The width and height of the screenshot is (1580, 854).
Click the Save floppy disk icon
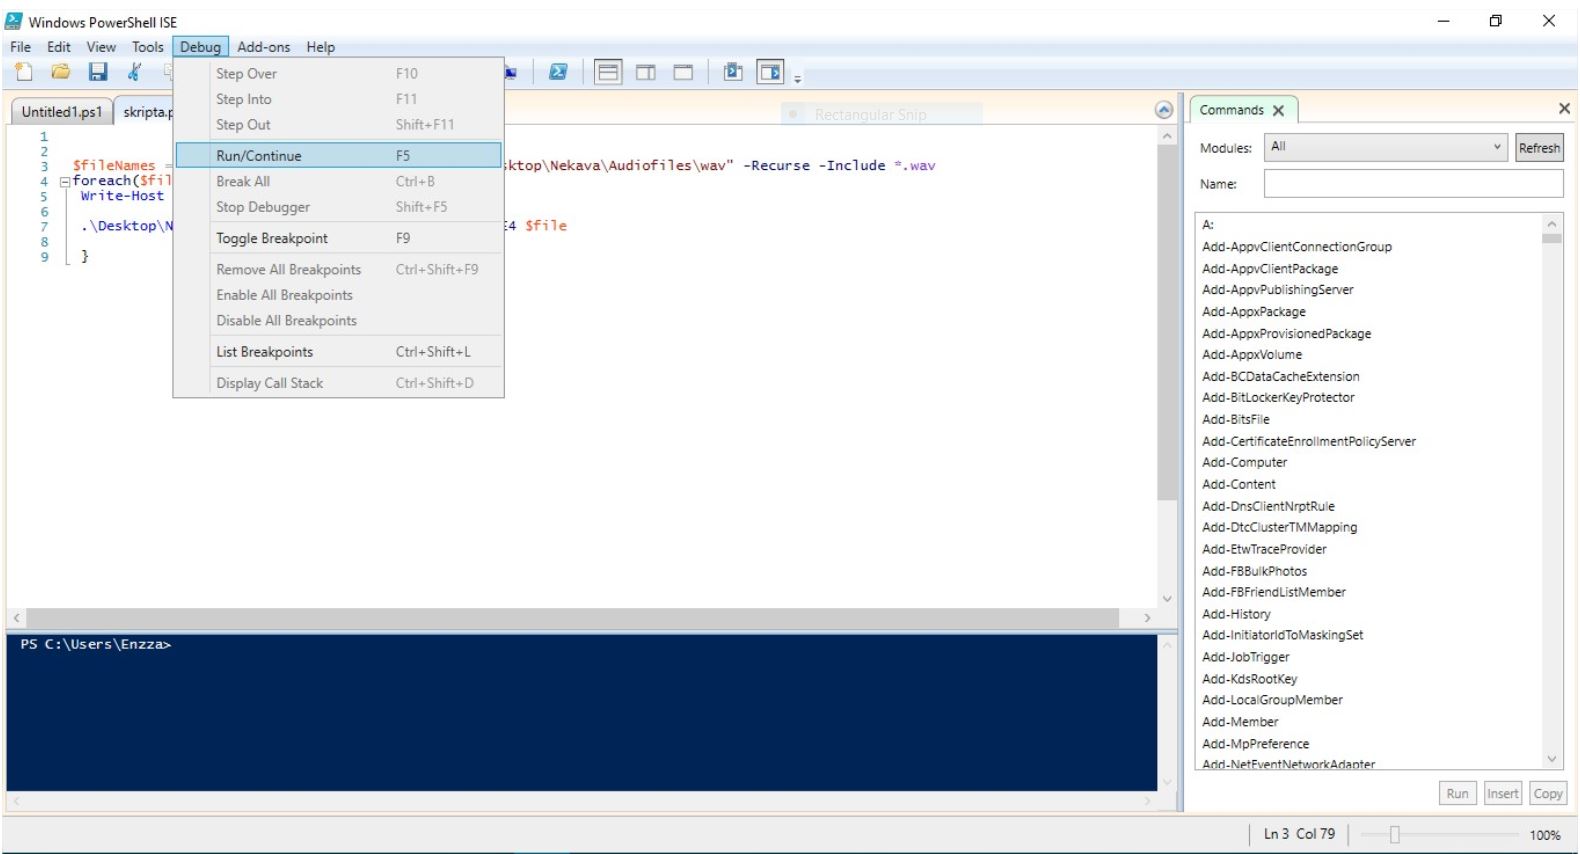pos(98,72)
